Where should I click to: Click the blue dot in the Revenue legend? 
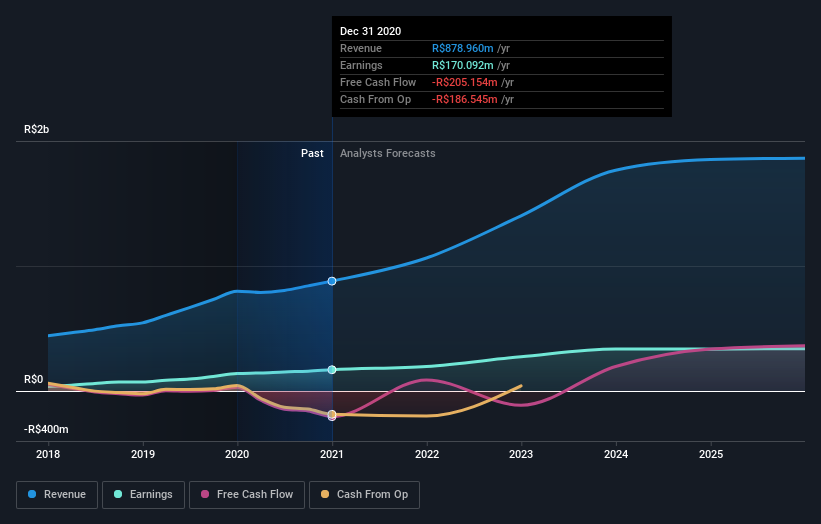(33, 494)
